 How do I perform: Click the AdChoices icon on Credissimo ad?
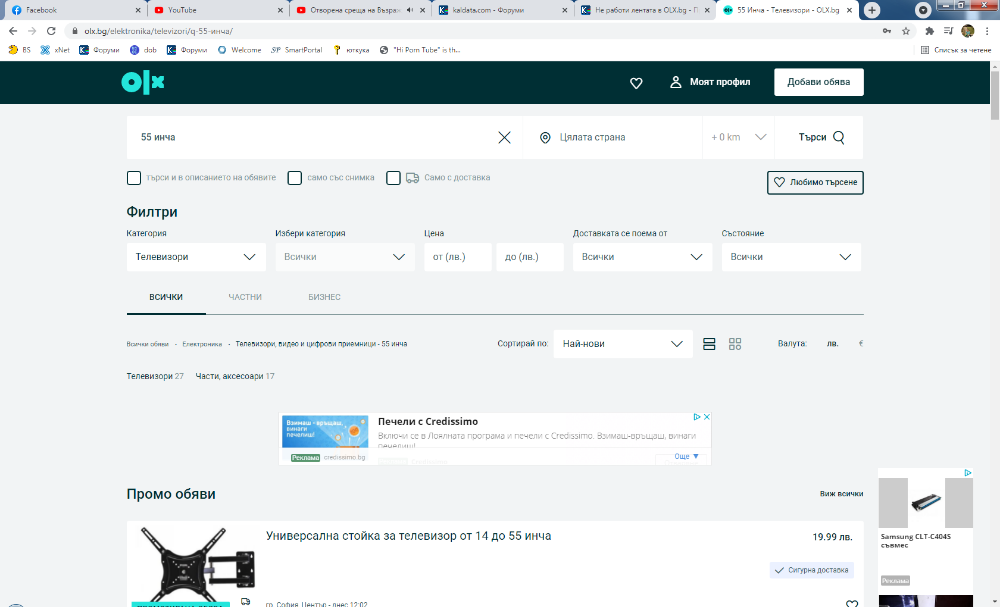698,417
